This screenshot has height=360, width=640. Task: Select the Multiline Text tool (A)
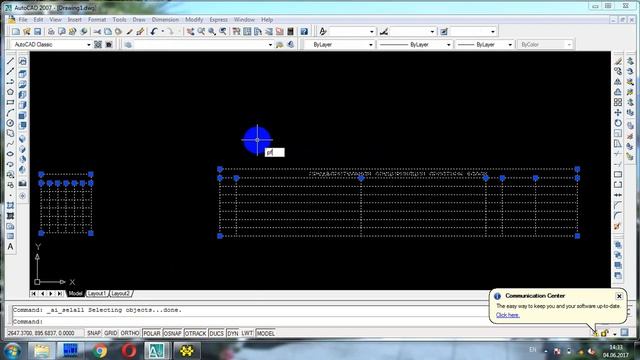pos(10,247)
